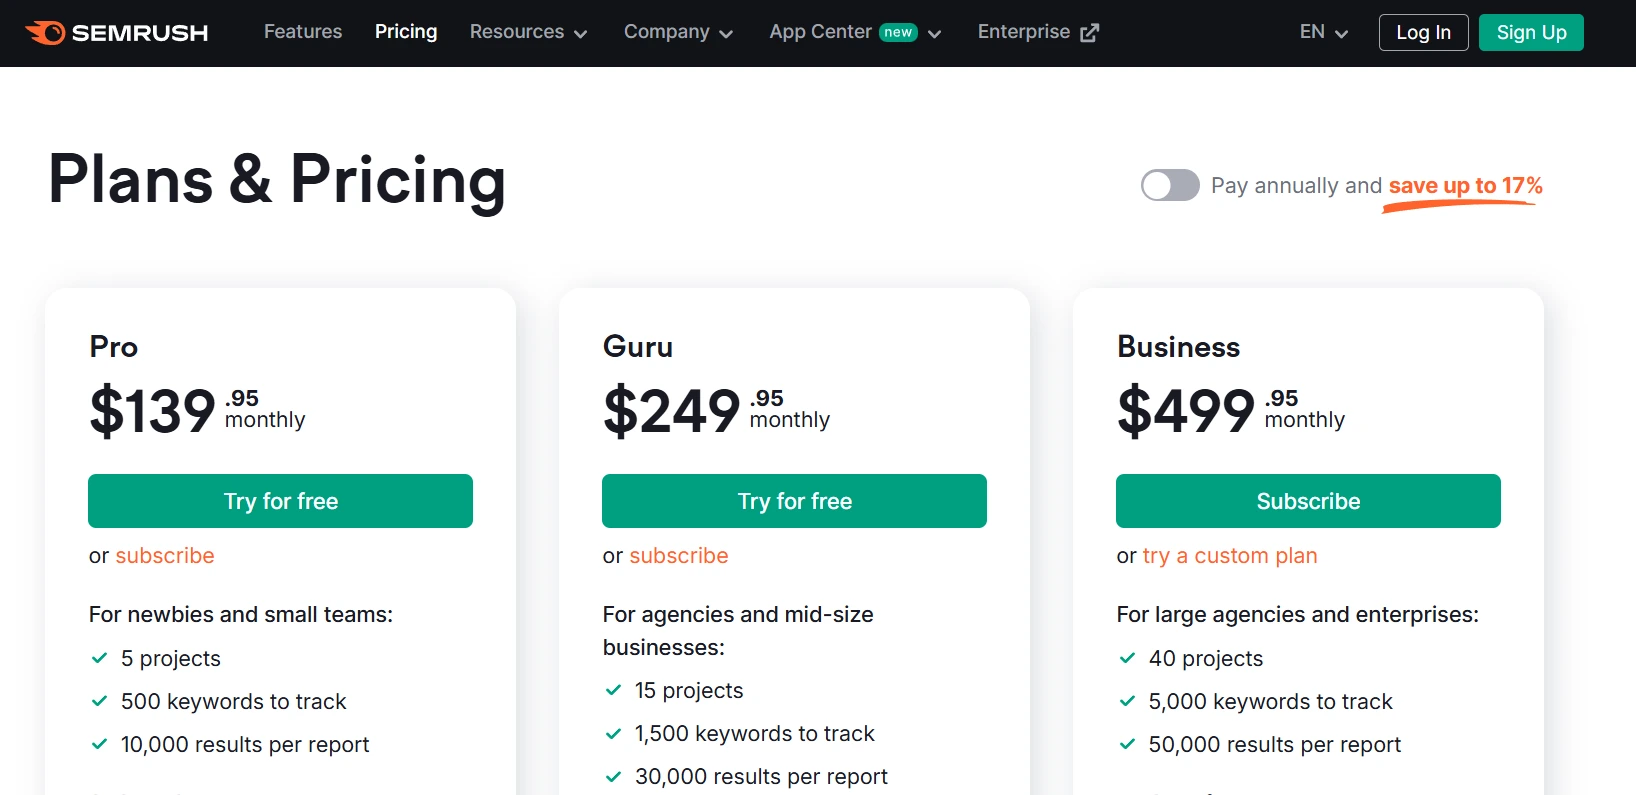1636x795 pixels.
Task: Click the checkmark beside '30,000 results per report'
Action: 613,776
